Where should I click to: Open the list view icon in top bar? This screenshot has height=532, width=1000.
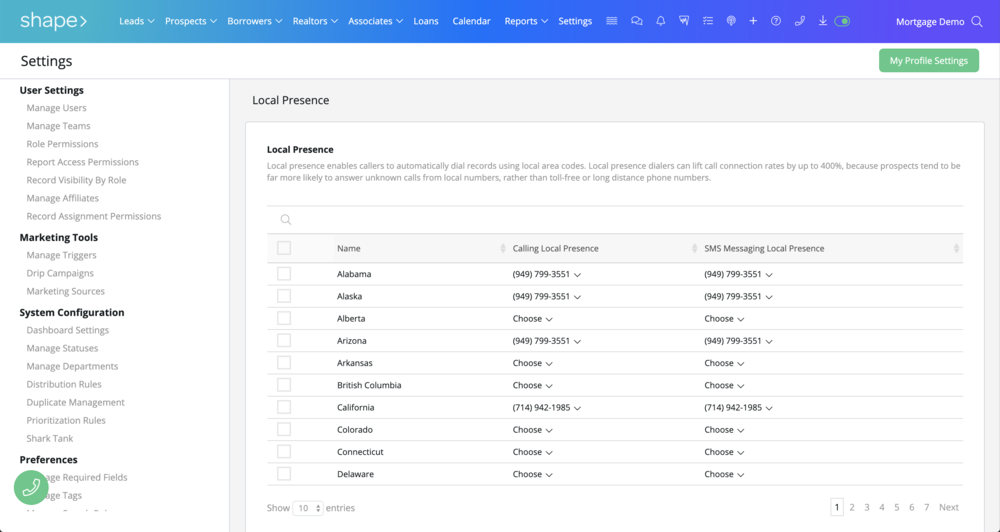(612, 21)
